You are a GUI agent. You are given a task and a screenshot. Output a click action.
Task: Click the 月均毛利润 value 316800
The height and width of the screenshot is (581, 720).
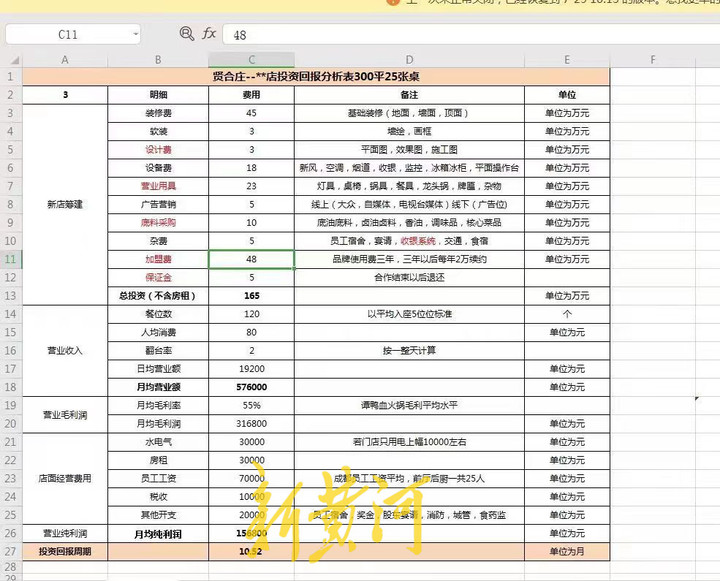(x=252, y=423)
